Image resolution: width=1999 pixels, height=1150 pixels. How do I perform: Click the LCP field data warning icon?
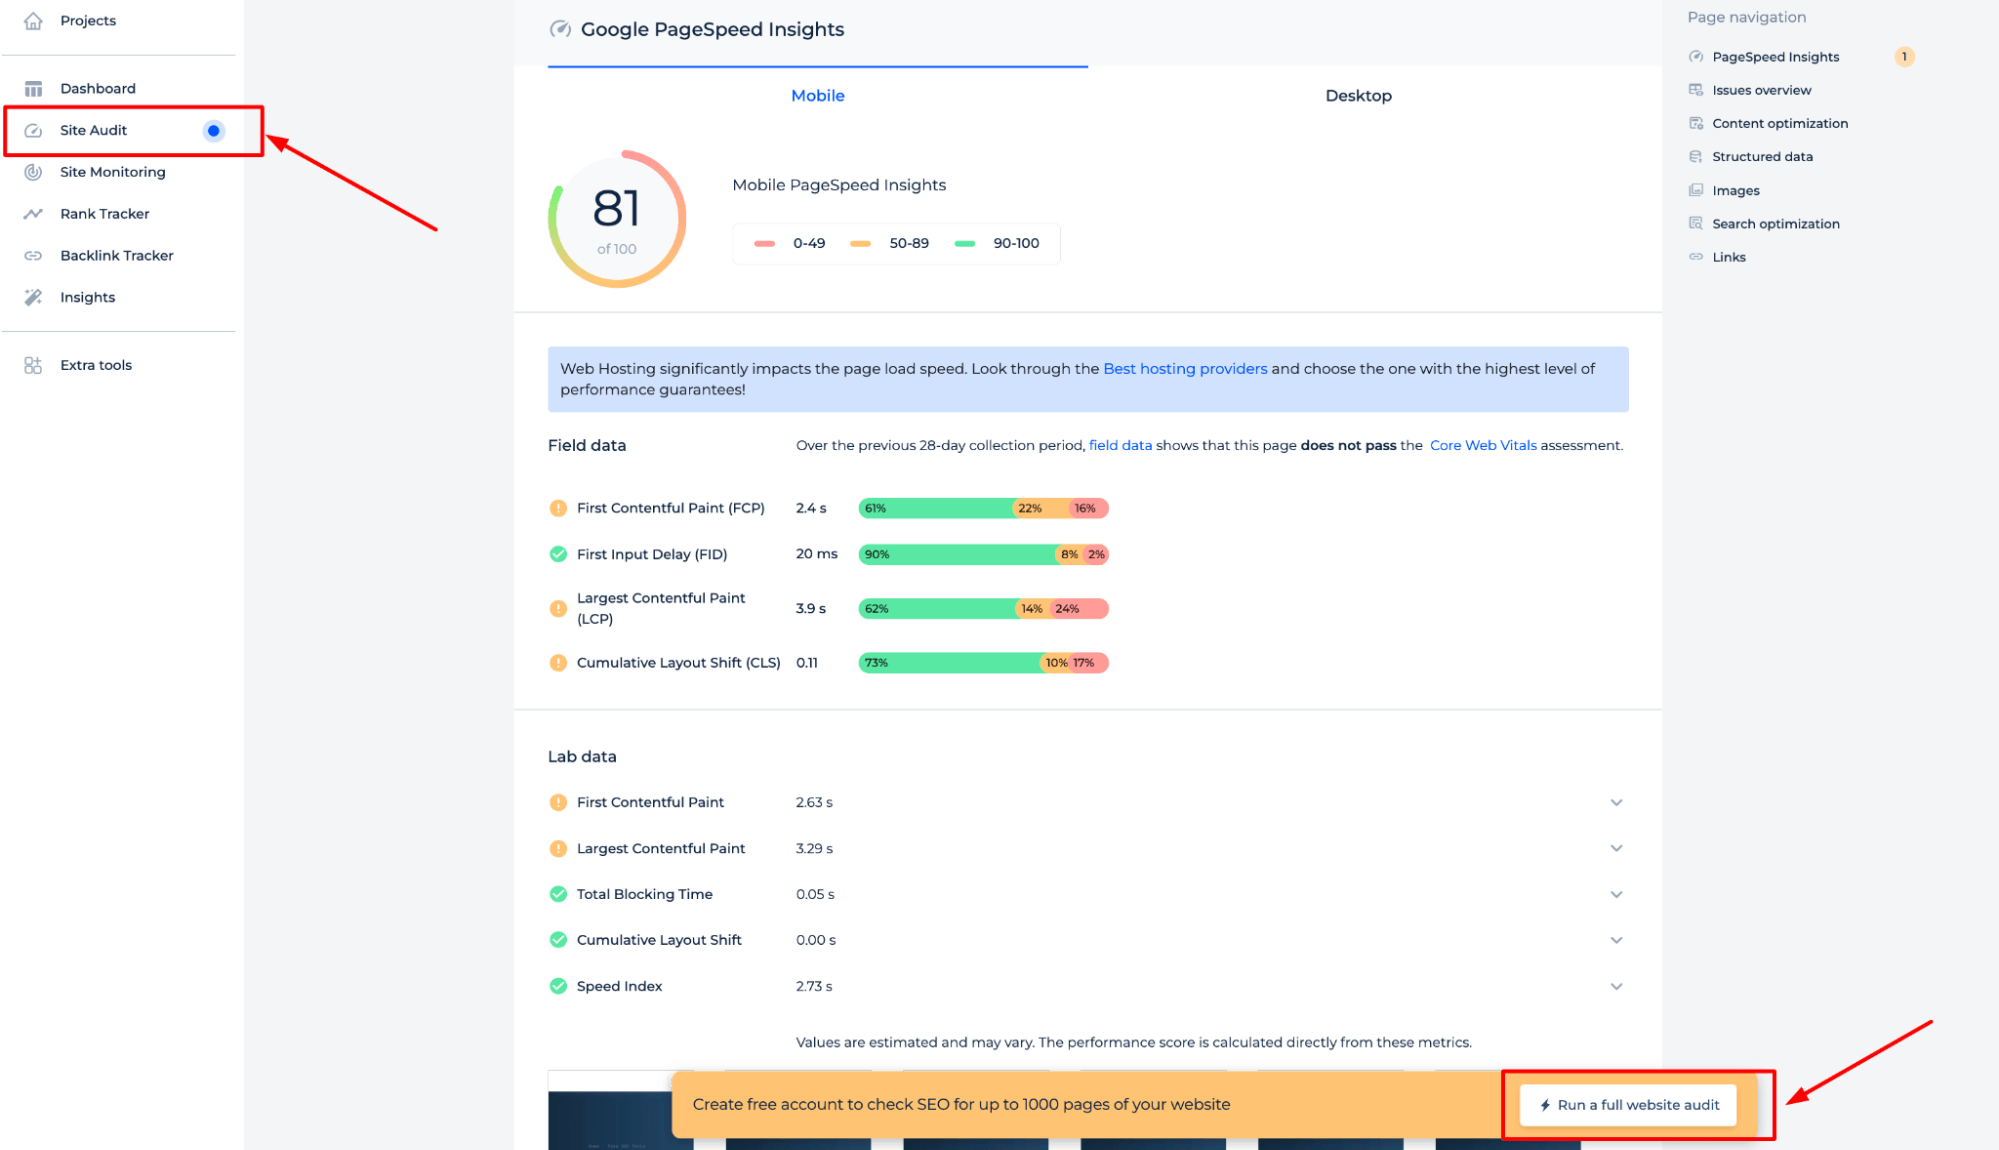(x=558, y=608)
